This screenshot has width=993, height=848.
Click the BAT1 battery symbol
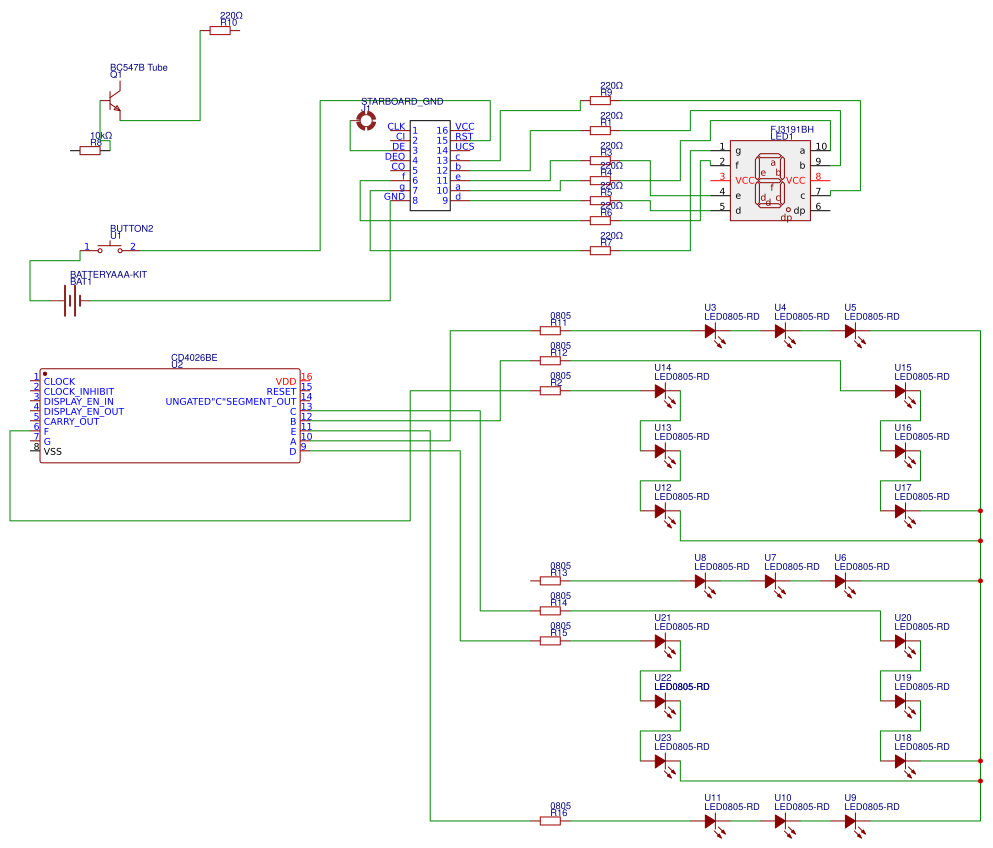coord(71,300)
